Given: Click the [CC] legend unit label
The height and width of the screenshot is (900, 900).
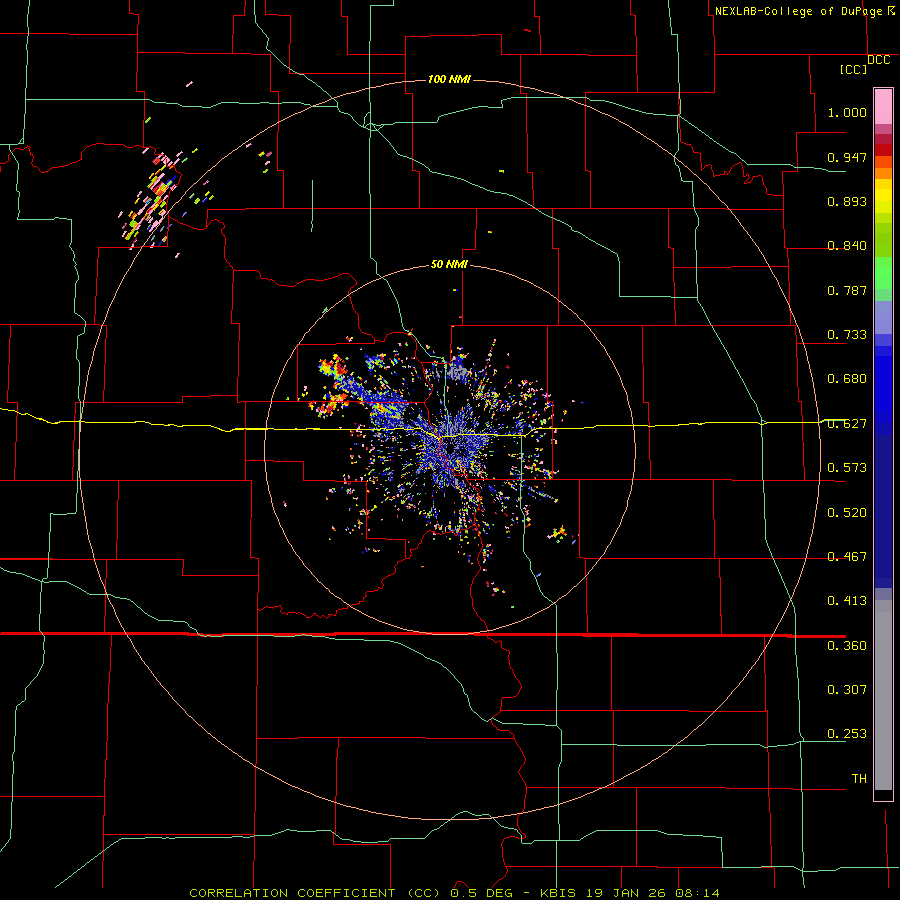Looking at the screenshot, I should click(x=853, y=70).
